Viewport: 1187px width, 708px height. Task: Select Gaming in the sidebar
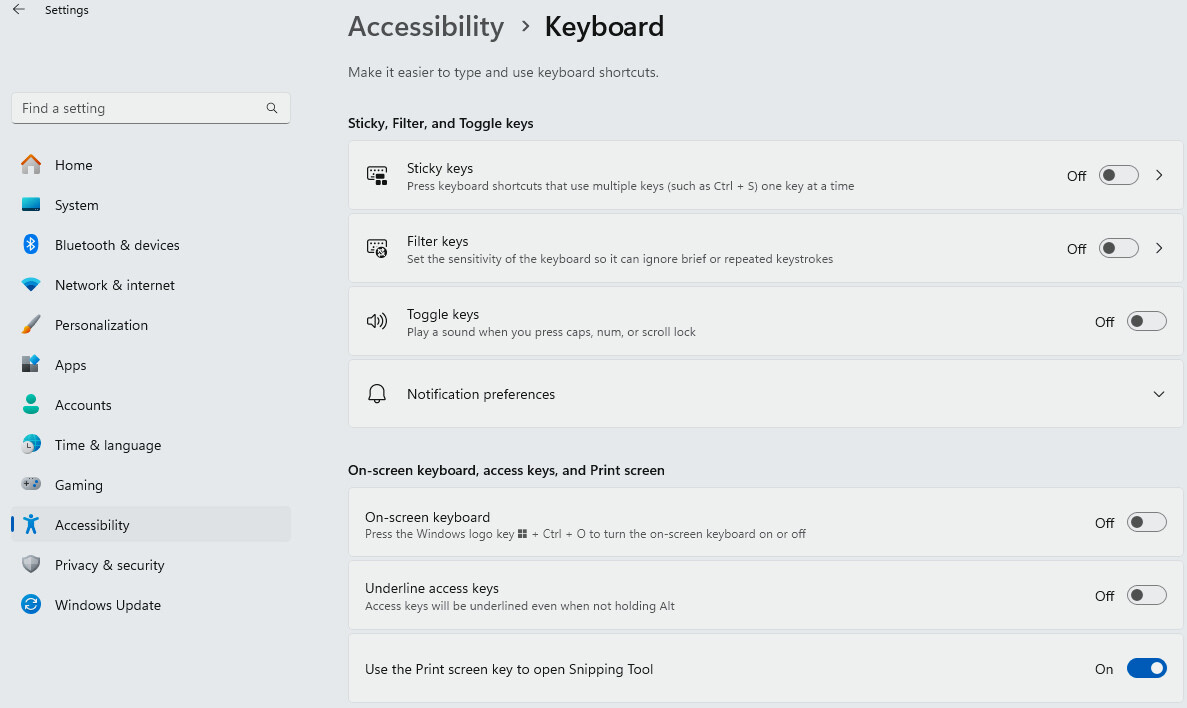(x=78, y=485)
